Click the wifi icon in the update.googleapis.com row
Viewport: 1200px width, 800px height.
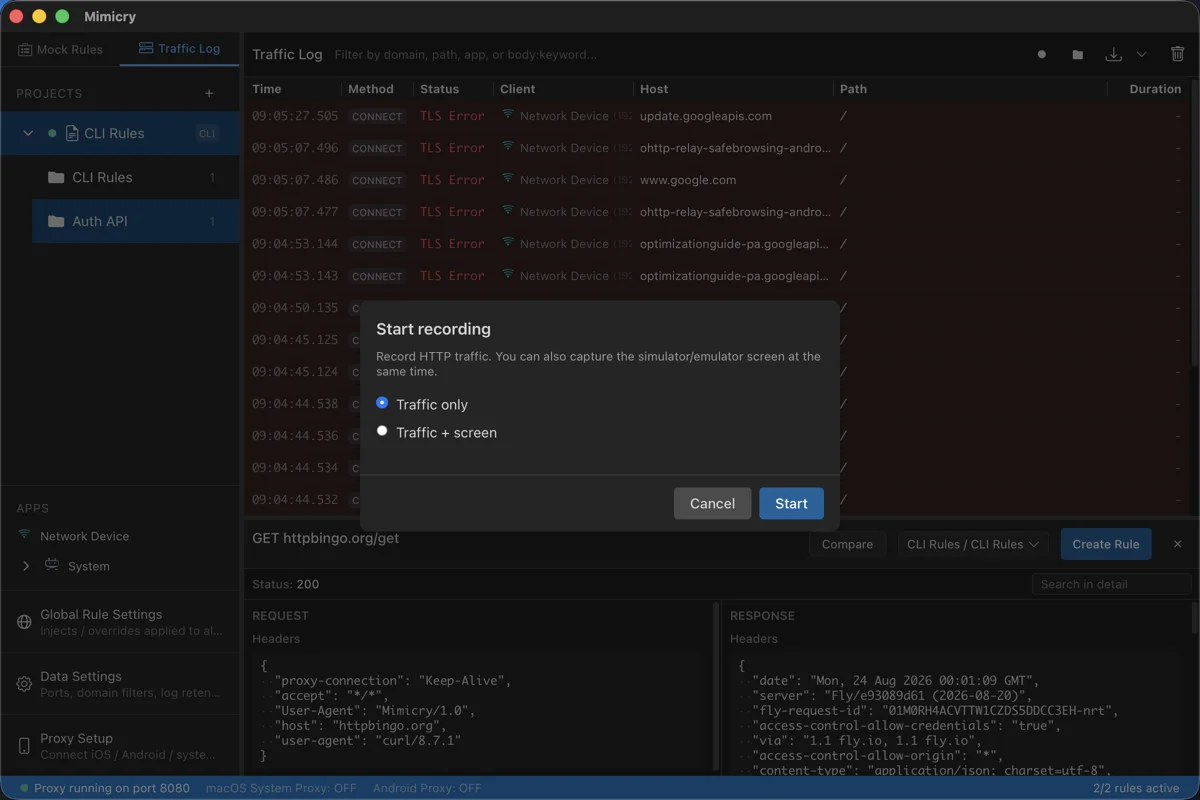(x=508, y=115)
